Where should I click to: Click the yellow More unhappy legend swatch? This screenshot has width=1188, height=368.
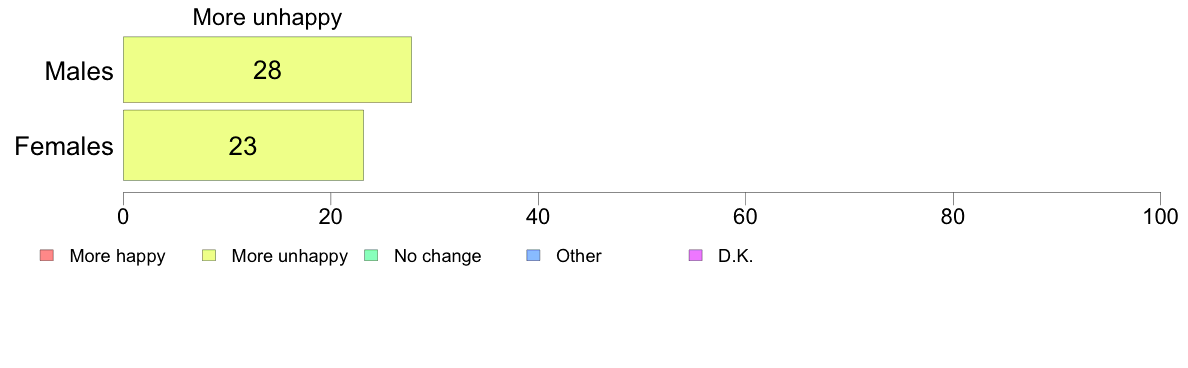click(208, 256)
